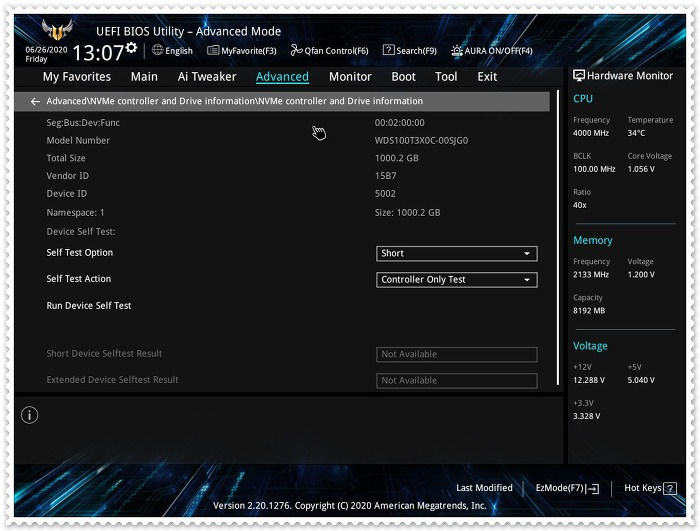The image size is (700, 531).
Task: Click the MyFavorite list icon
Action: coord(213,50)
